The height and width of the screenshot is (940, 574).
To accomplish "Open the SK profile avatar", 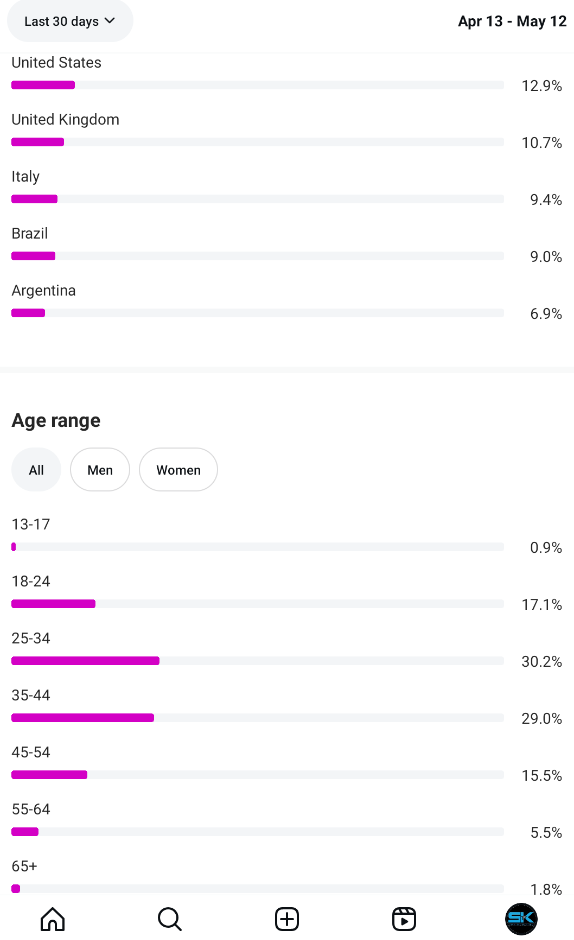I will (x=521, y=919).
